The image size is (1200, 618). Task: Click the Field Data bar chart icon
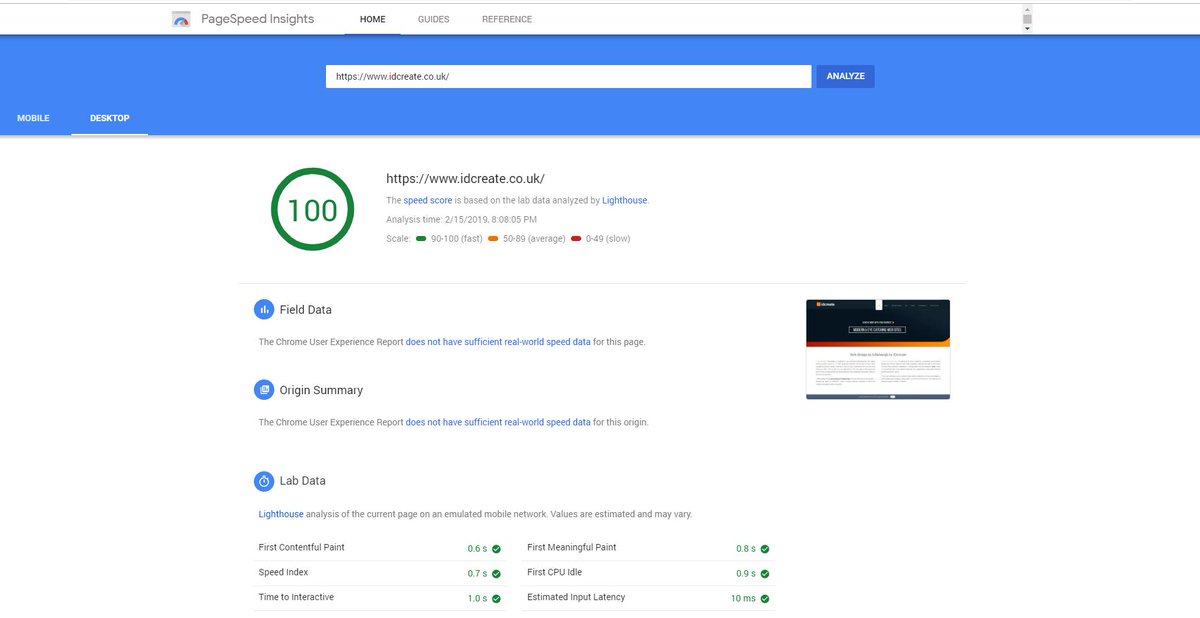pos(264,310)
